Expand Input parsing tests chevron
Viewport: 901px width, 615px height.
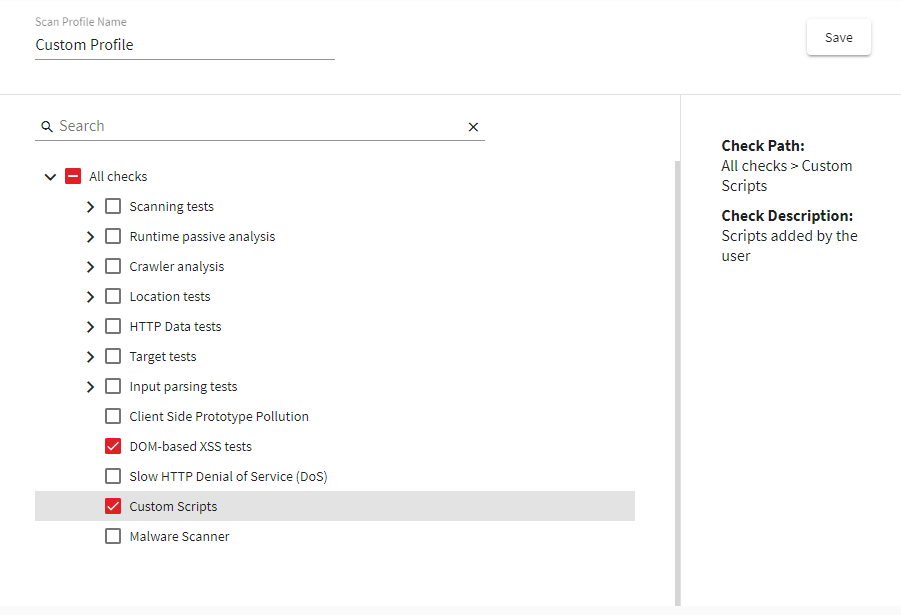click(x=91, y=387)
